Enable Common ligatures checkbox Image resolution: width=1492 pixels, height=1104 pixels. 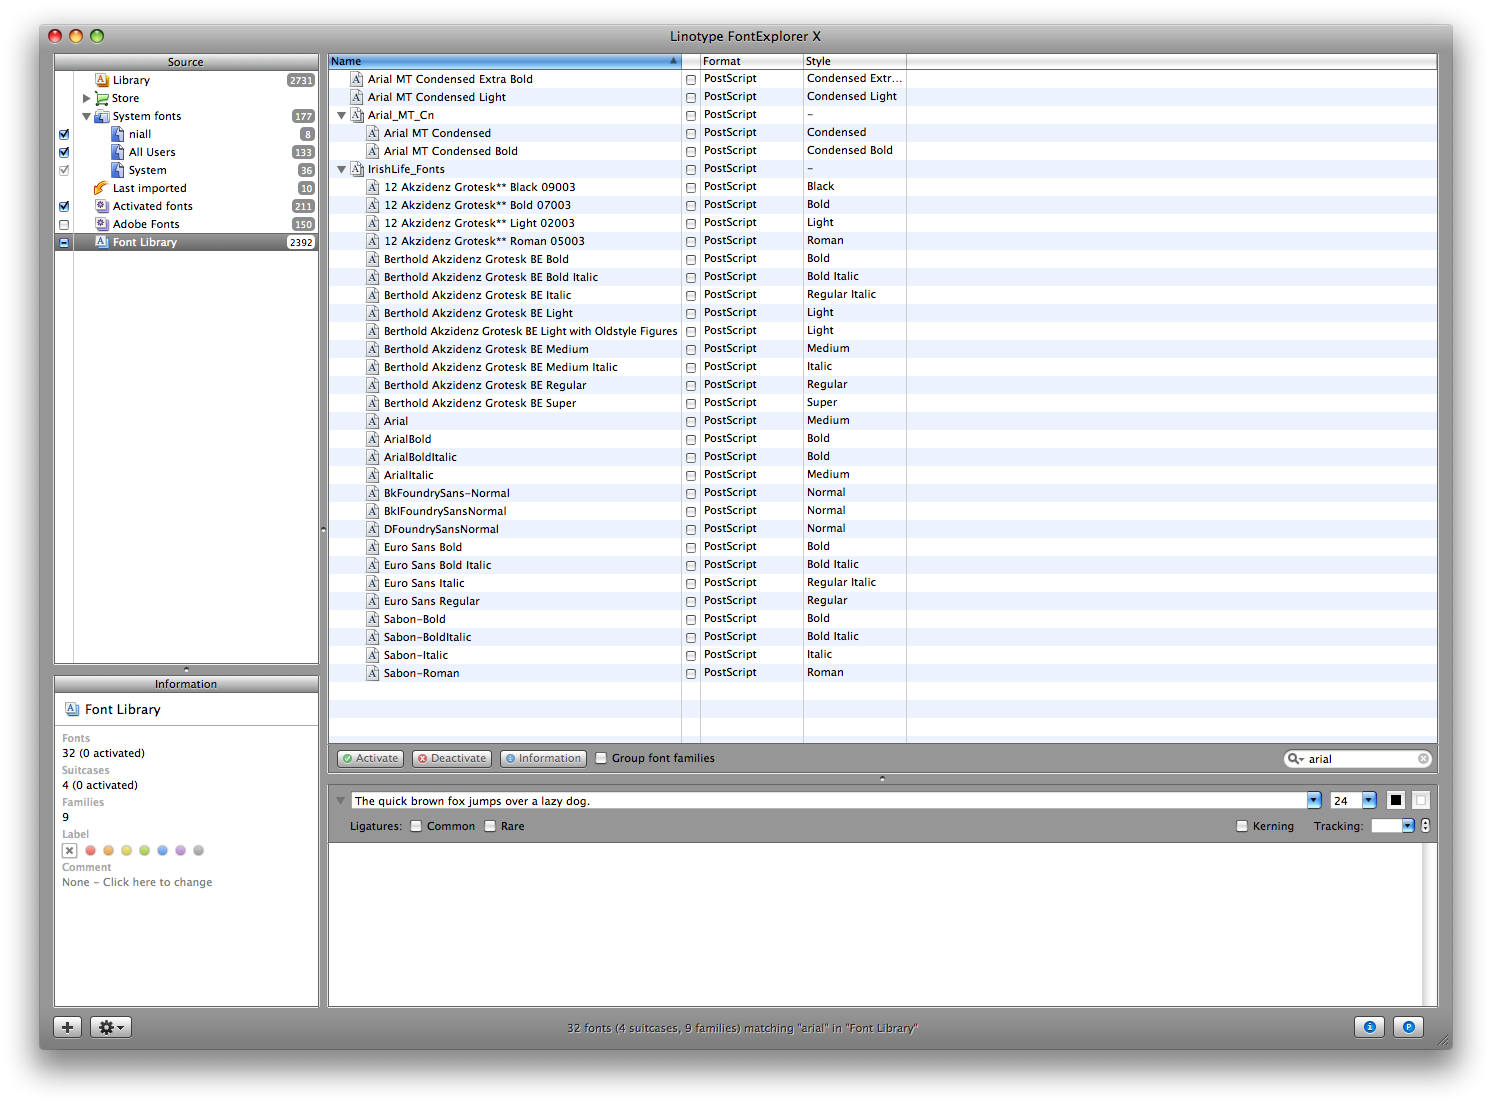(x=416, y=826)
